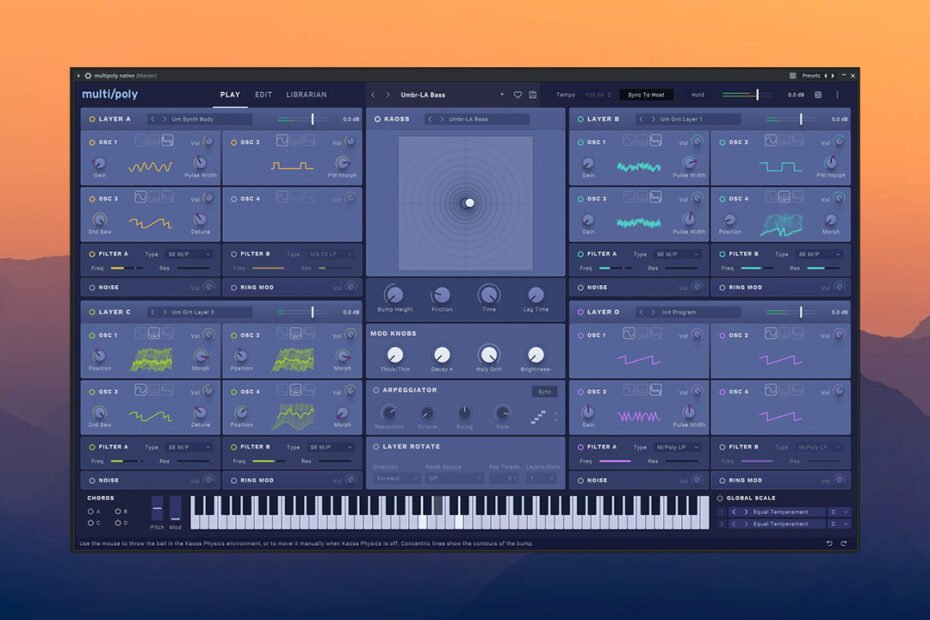
Task: Save the preset using the disk icon
Action: pos(533,95)
